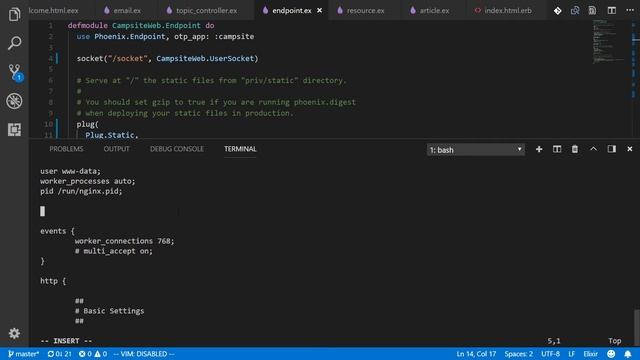Open Source Control view with badge
Viewport: 640px width, 360px height.
[15, 72]
